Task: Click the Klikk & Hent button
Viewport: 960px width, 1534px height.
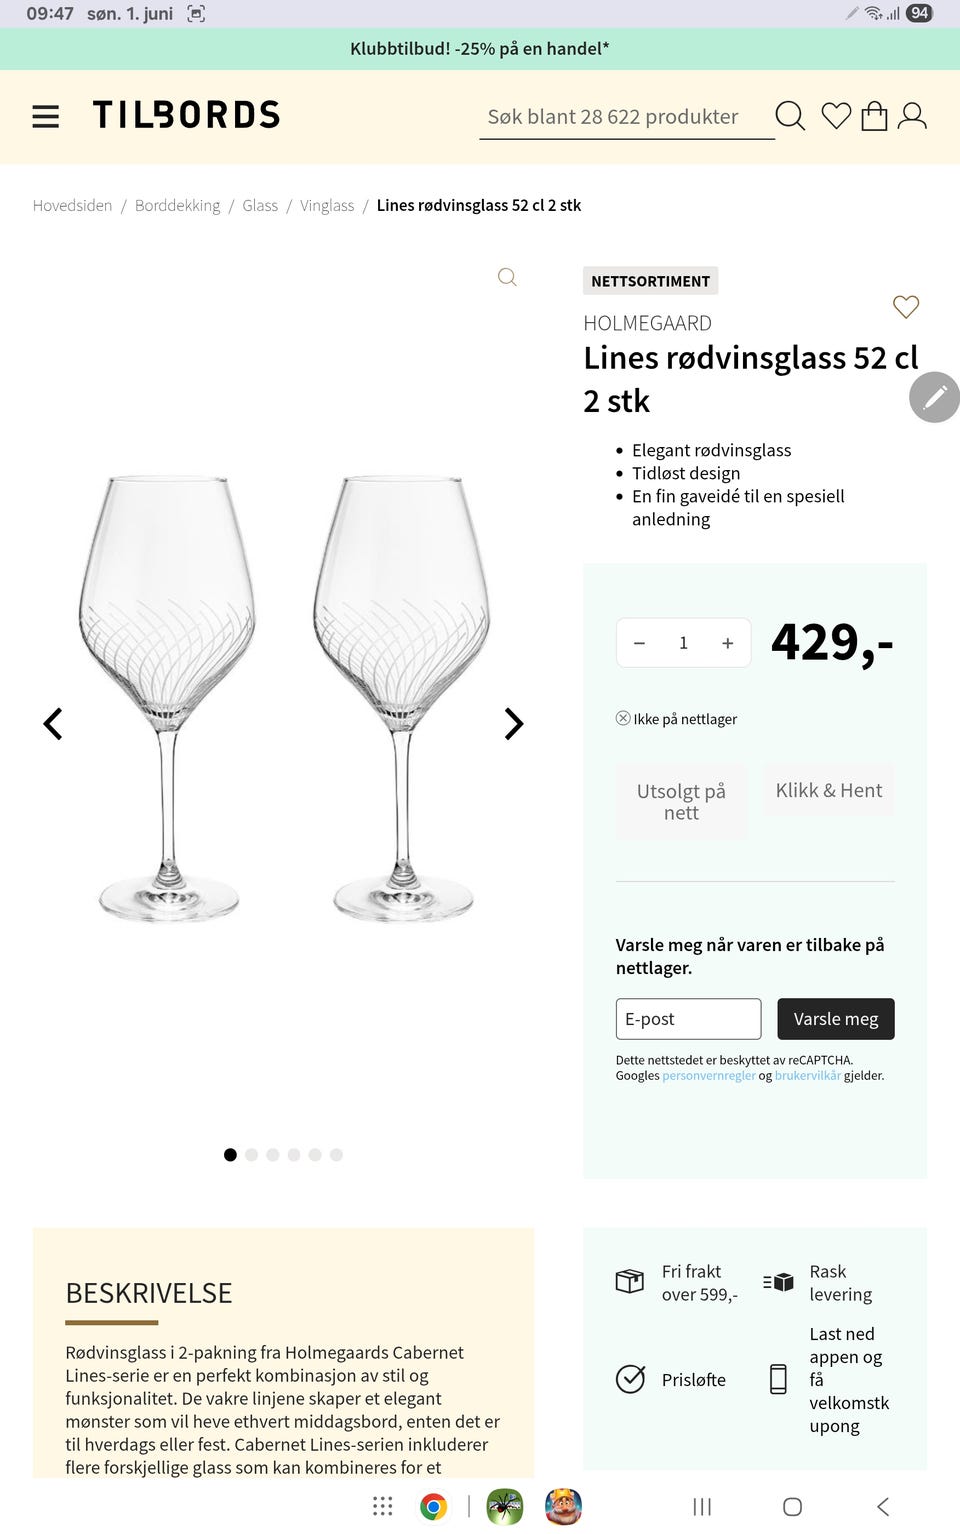Action: tap(829, 790)
